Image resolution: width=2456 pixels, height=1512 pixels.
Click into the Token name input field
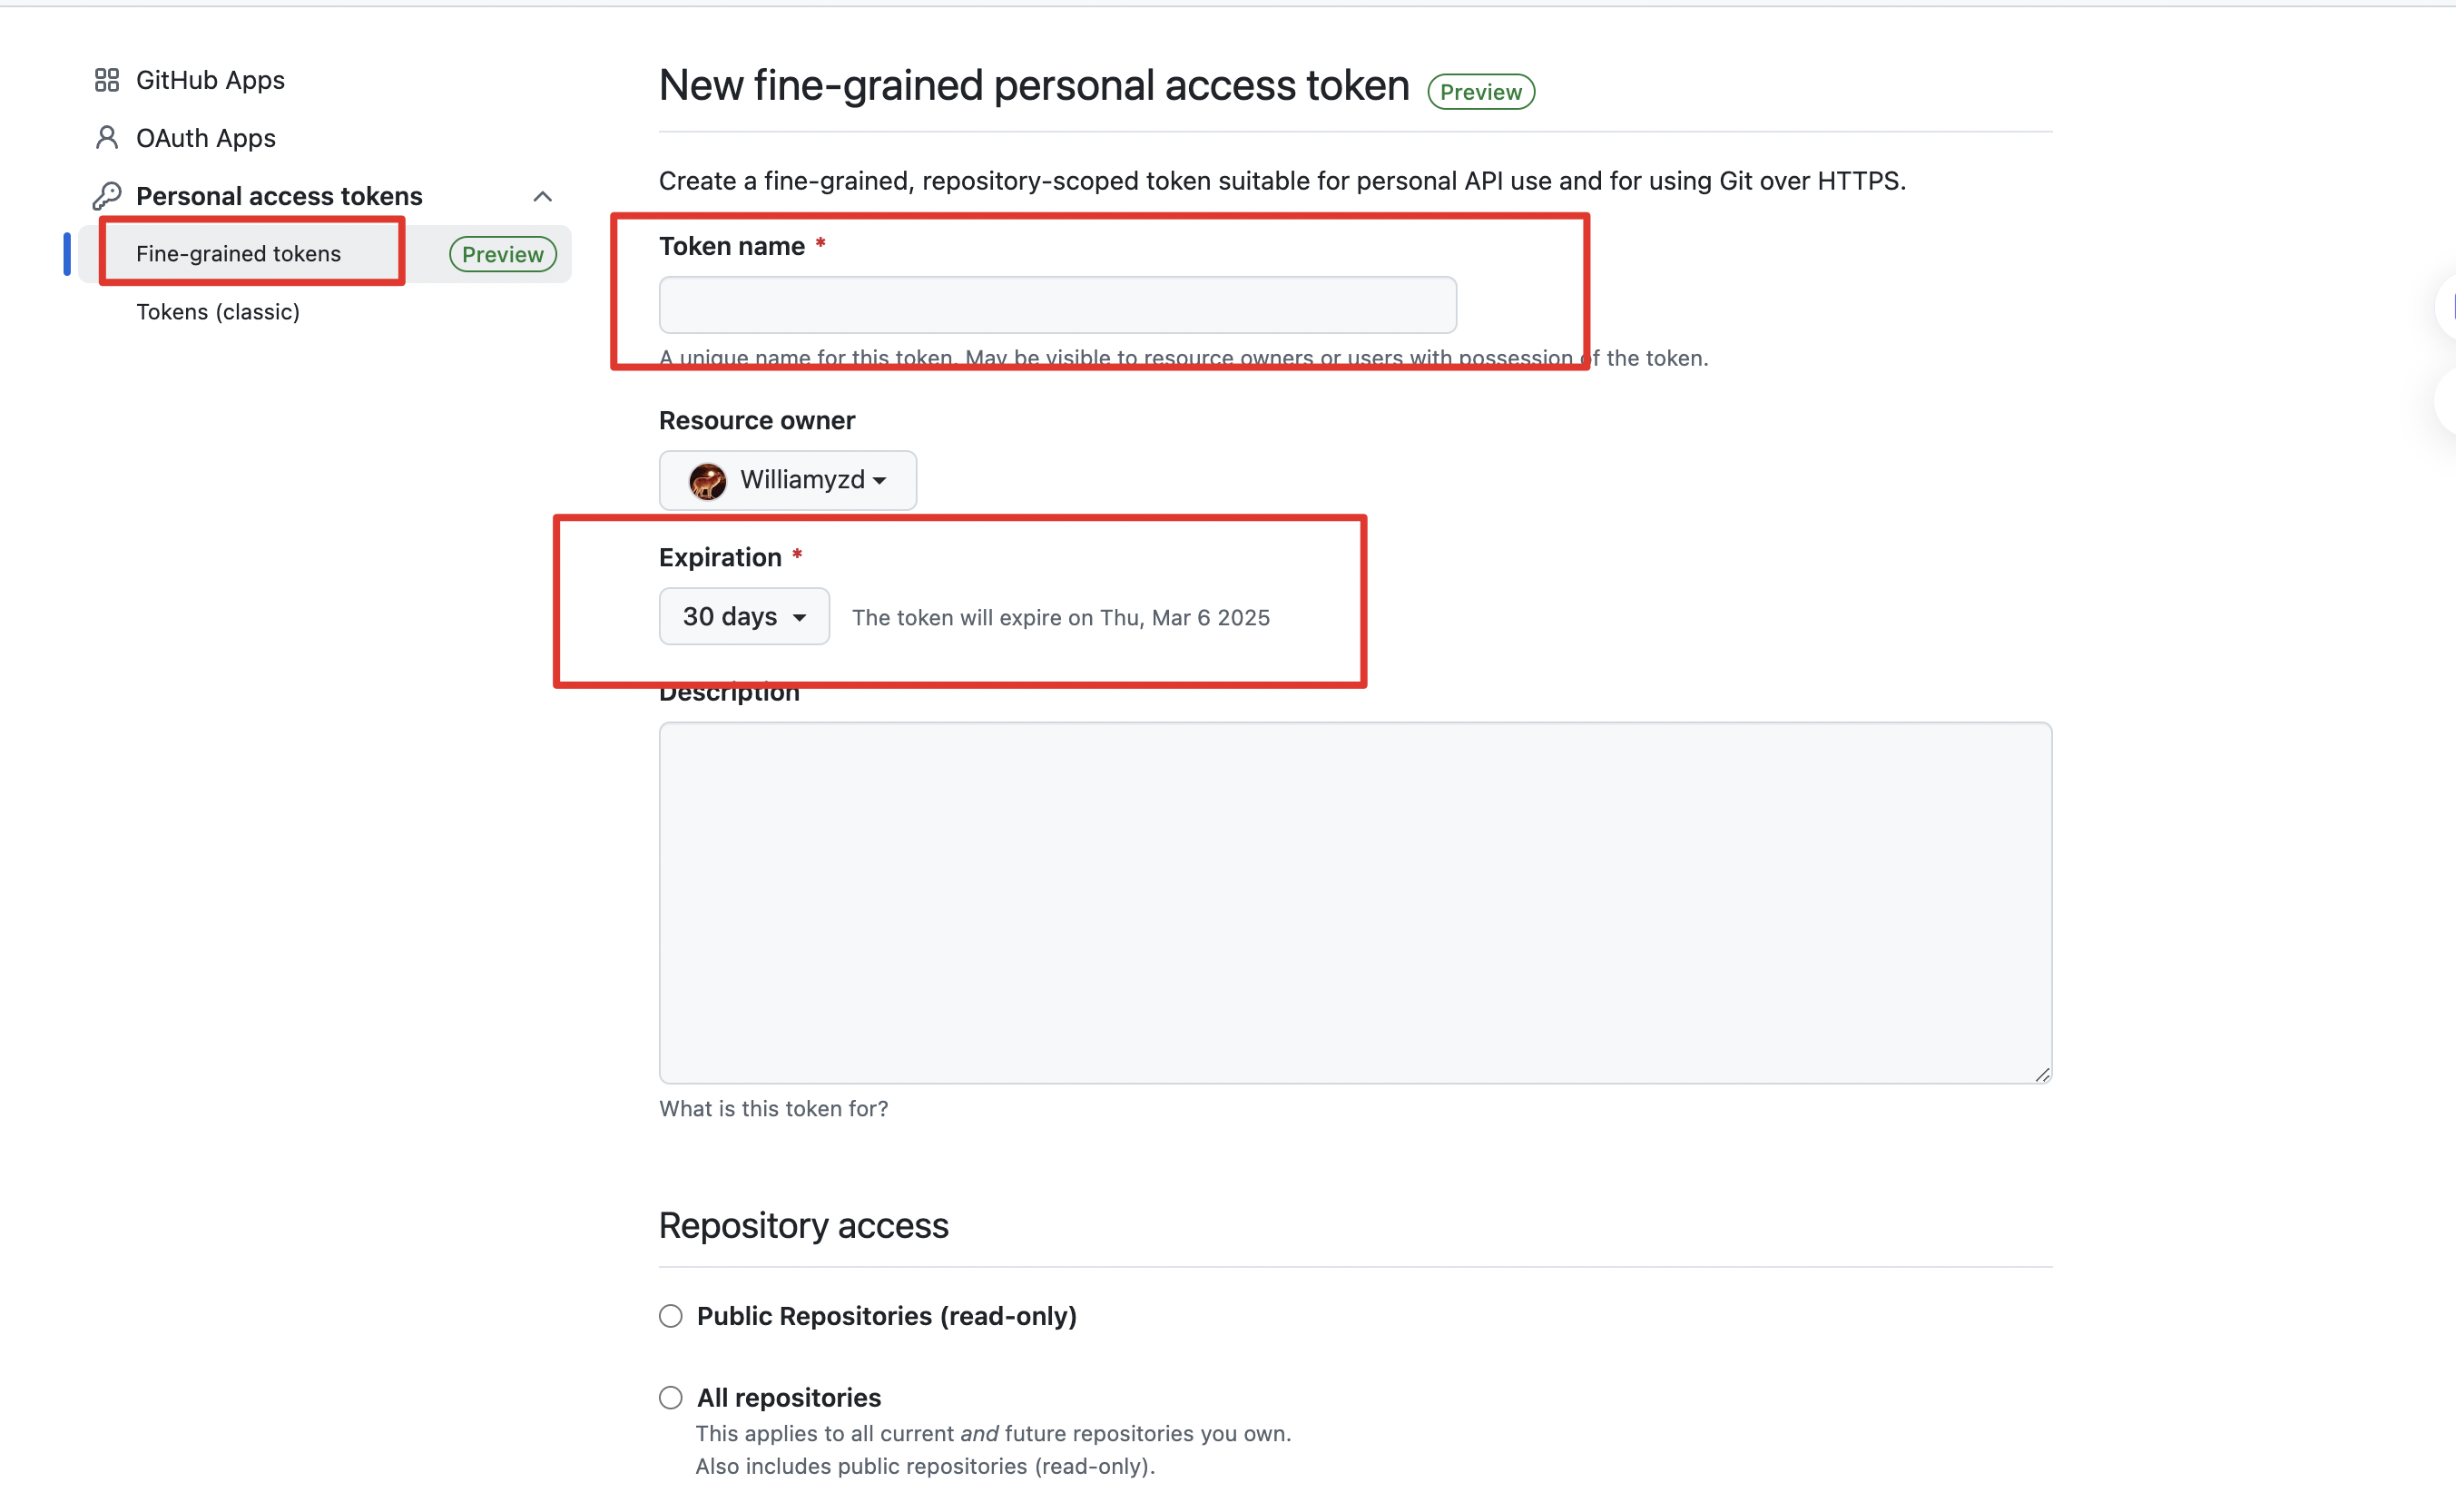[x=1057, y=305]
